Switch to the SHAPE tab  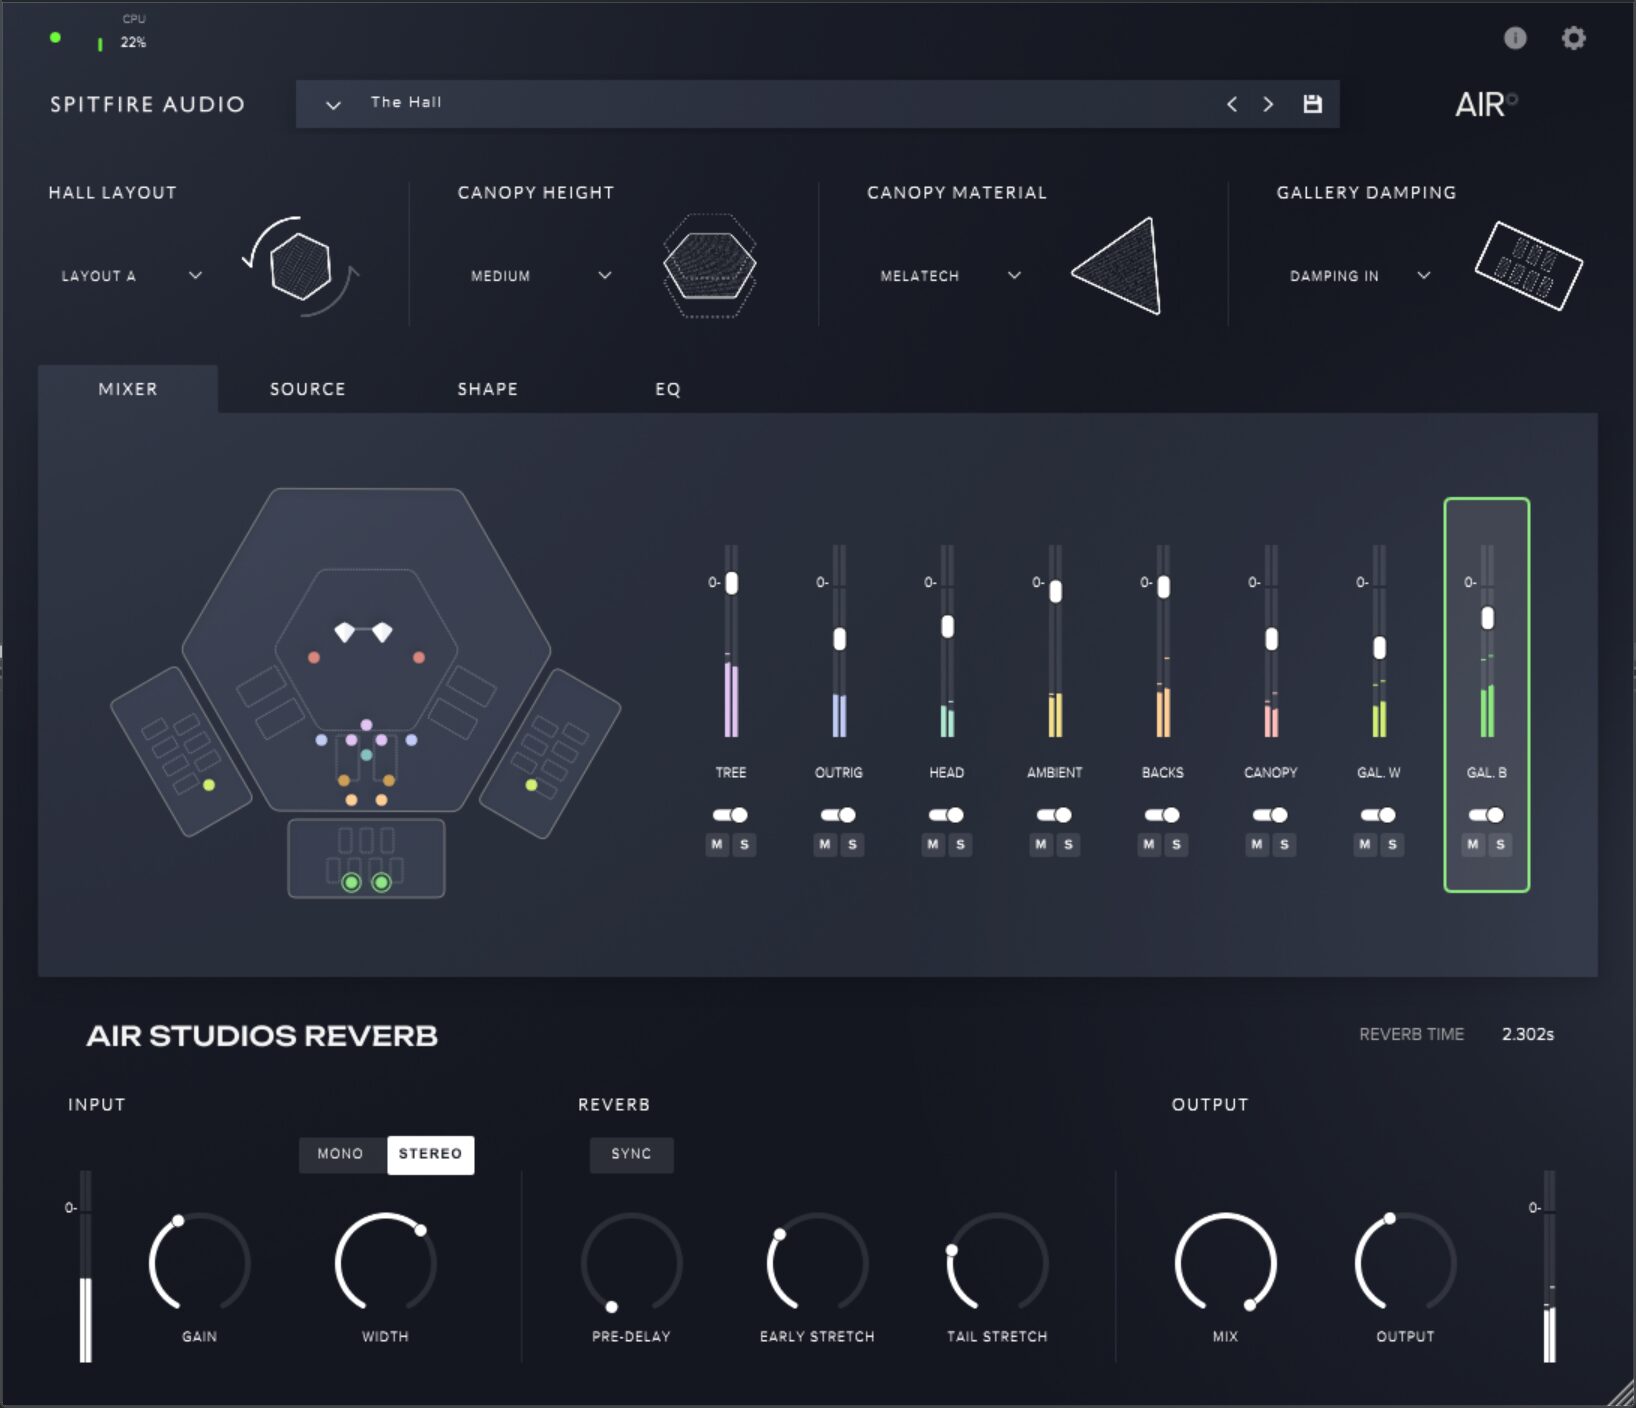click(x=488, y=389)
